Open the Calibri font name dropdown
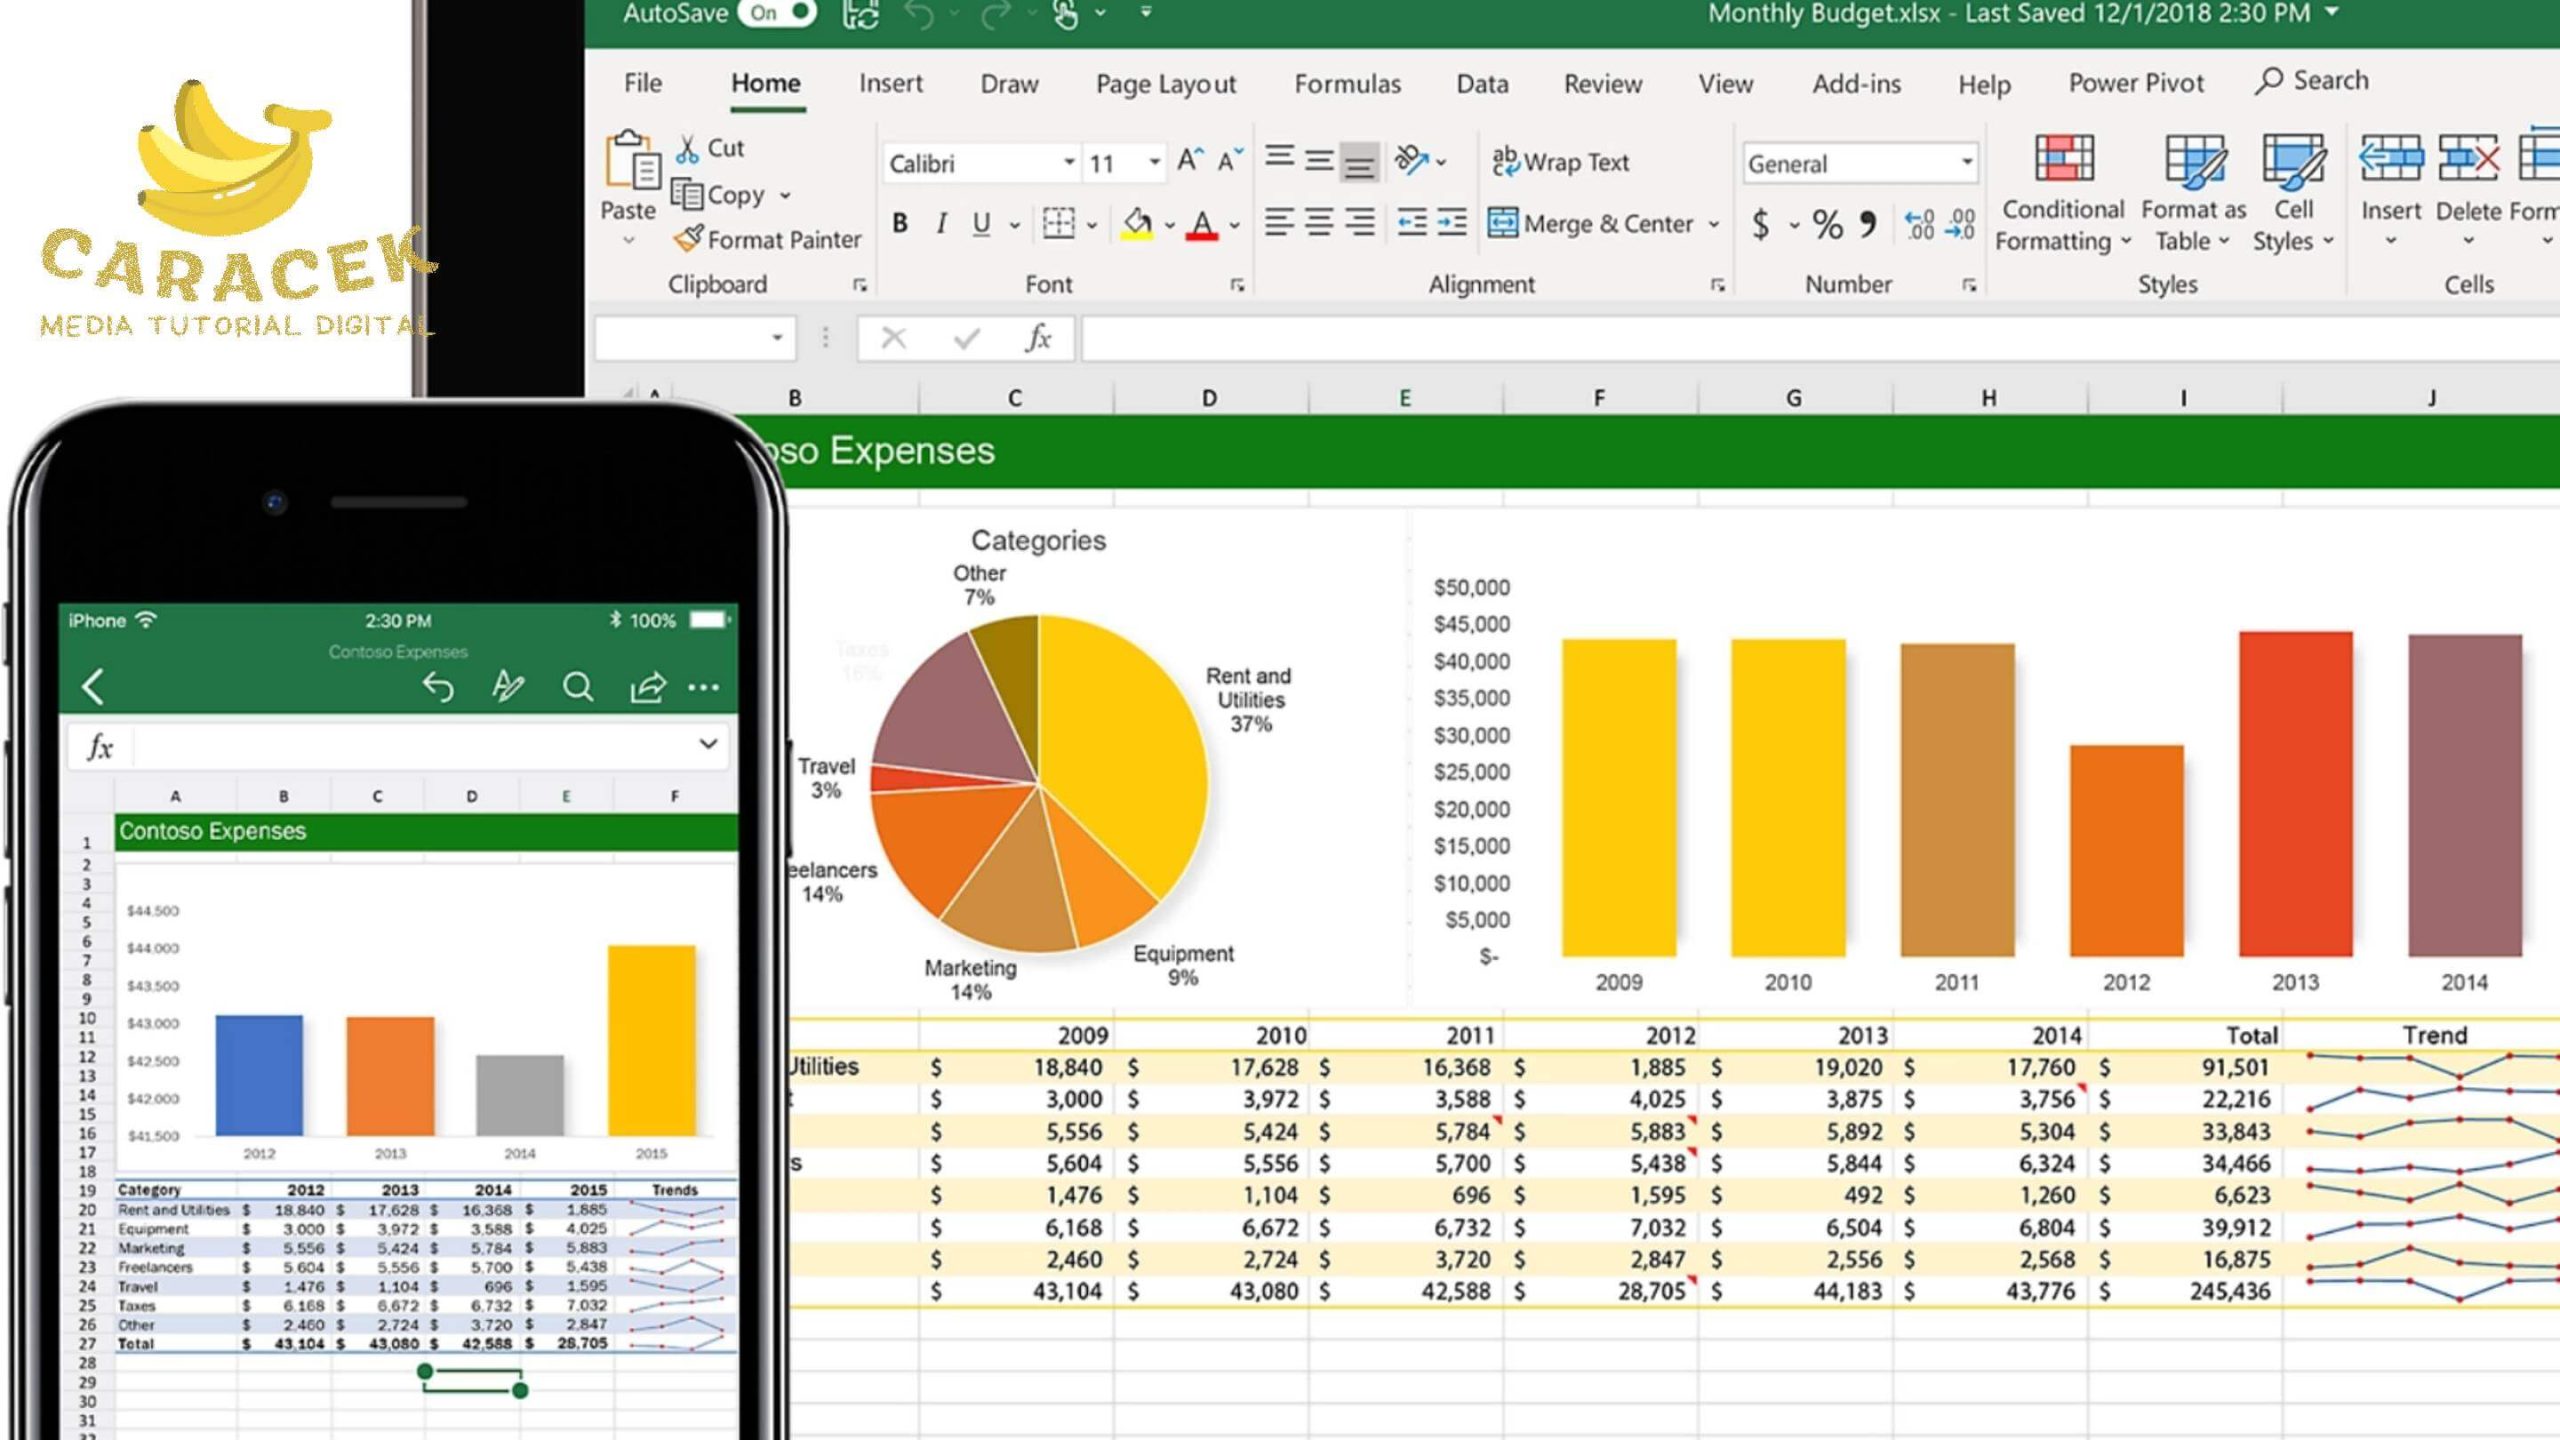Image resolution: width=2560 pixels, height=1440 pixels. click(1068, 162)
